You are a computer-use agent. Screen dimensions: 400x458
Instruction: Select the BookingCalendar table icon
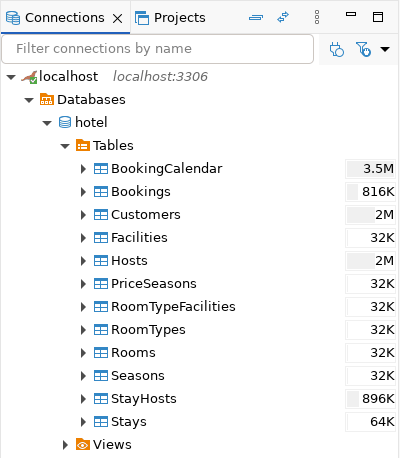coord(101,169)
